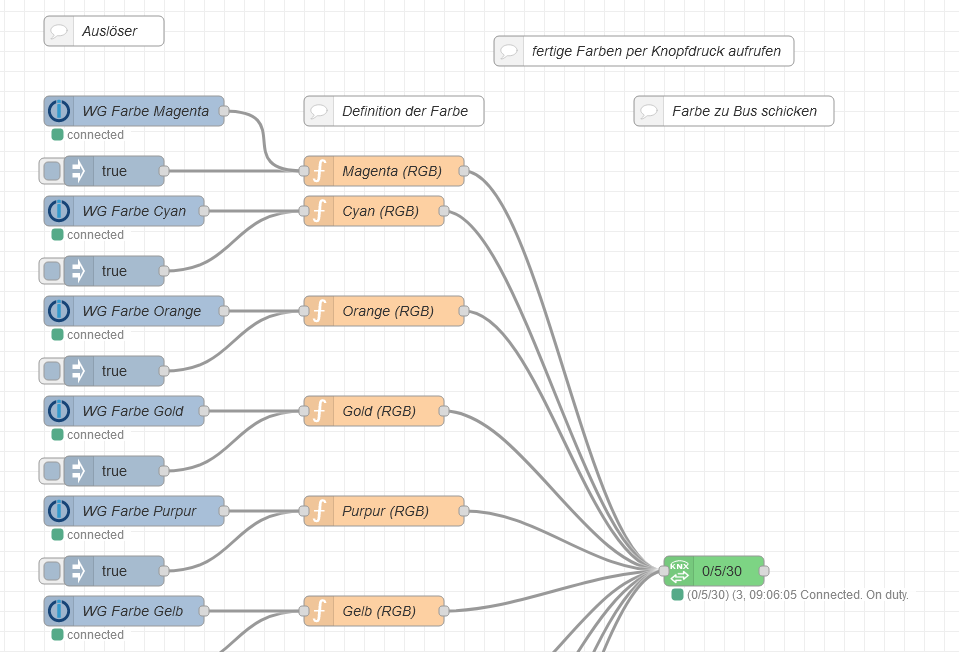
Task: Click the comment icon on Farbe zu Bus schicken
Action: 649,111
